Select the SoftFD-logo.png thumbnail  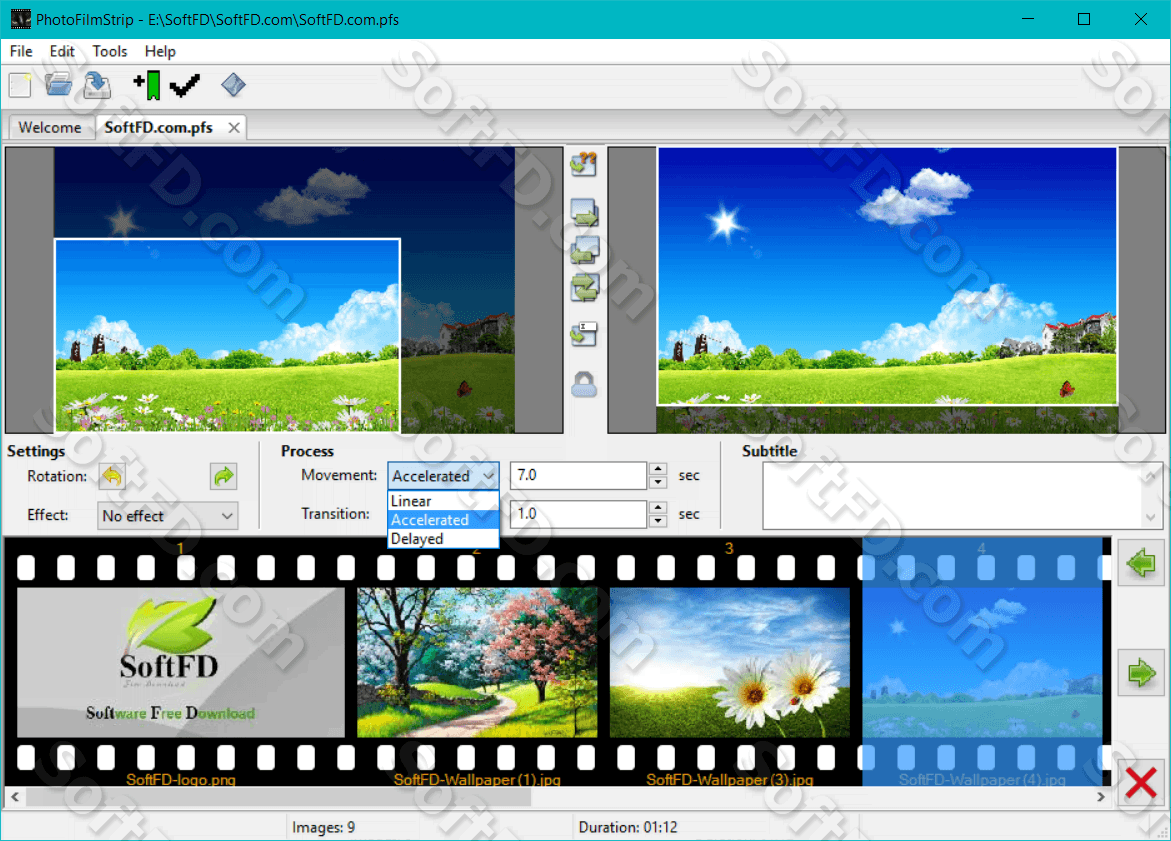click(181, 662)
